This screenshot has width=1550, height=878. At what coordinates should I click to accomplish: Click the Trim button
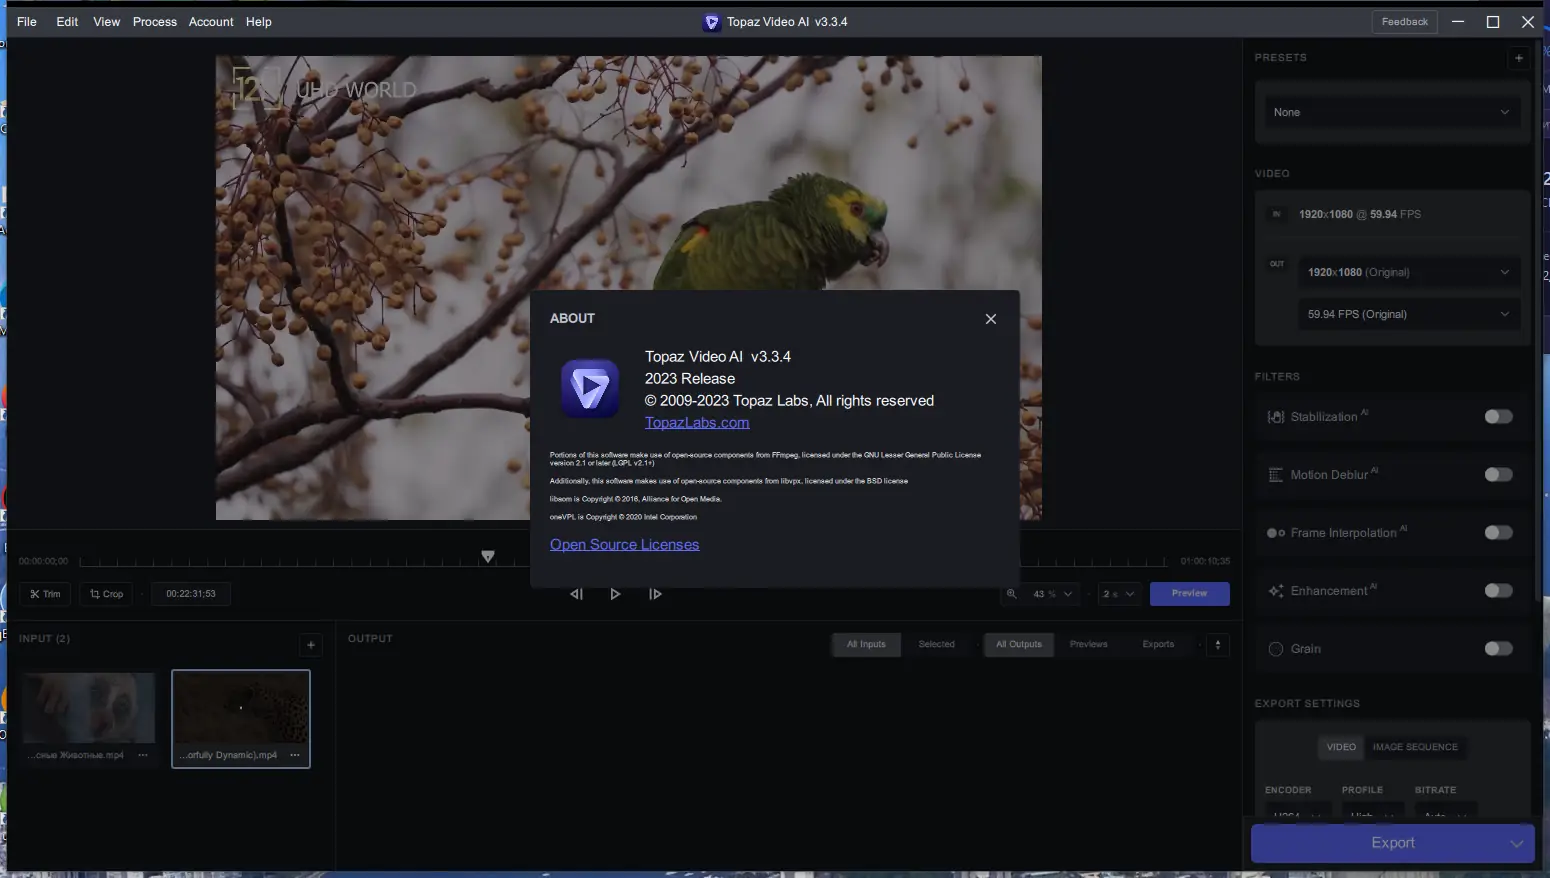(x=45, y=594)
